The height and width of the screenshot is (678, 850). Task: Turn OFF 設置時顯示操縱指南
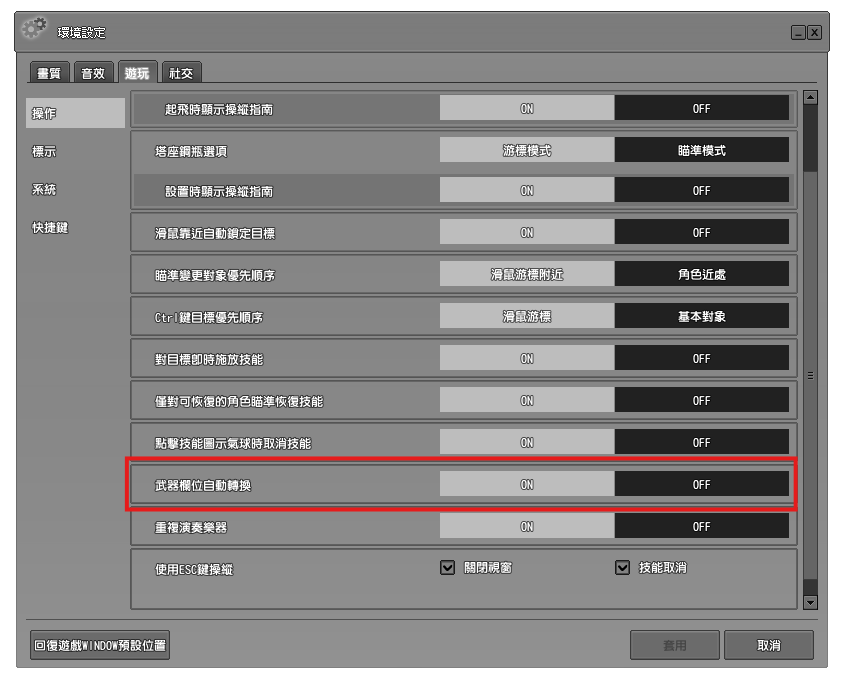pos(701,190)
